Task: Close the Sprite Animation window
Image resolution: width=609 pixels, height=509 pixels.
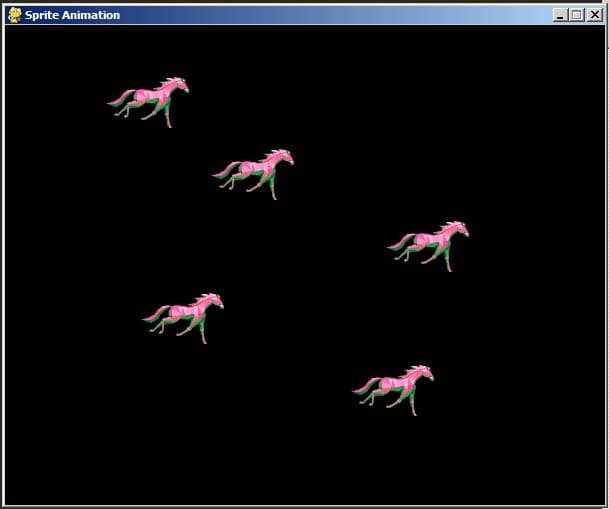Action: [593, 15]
